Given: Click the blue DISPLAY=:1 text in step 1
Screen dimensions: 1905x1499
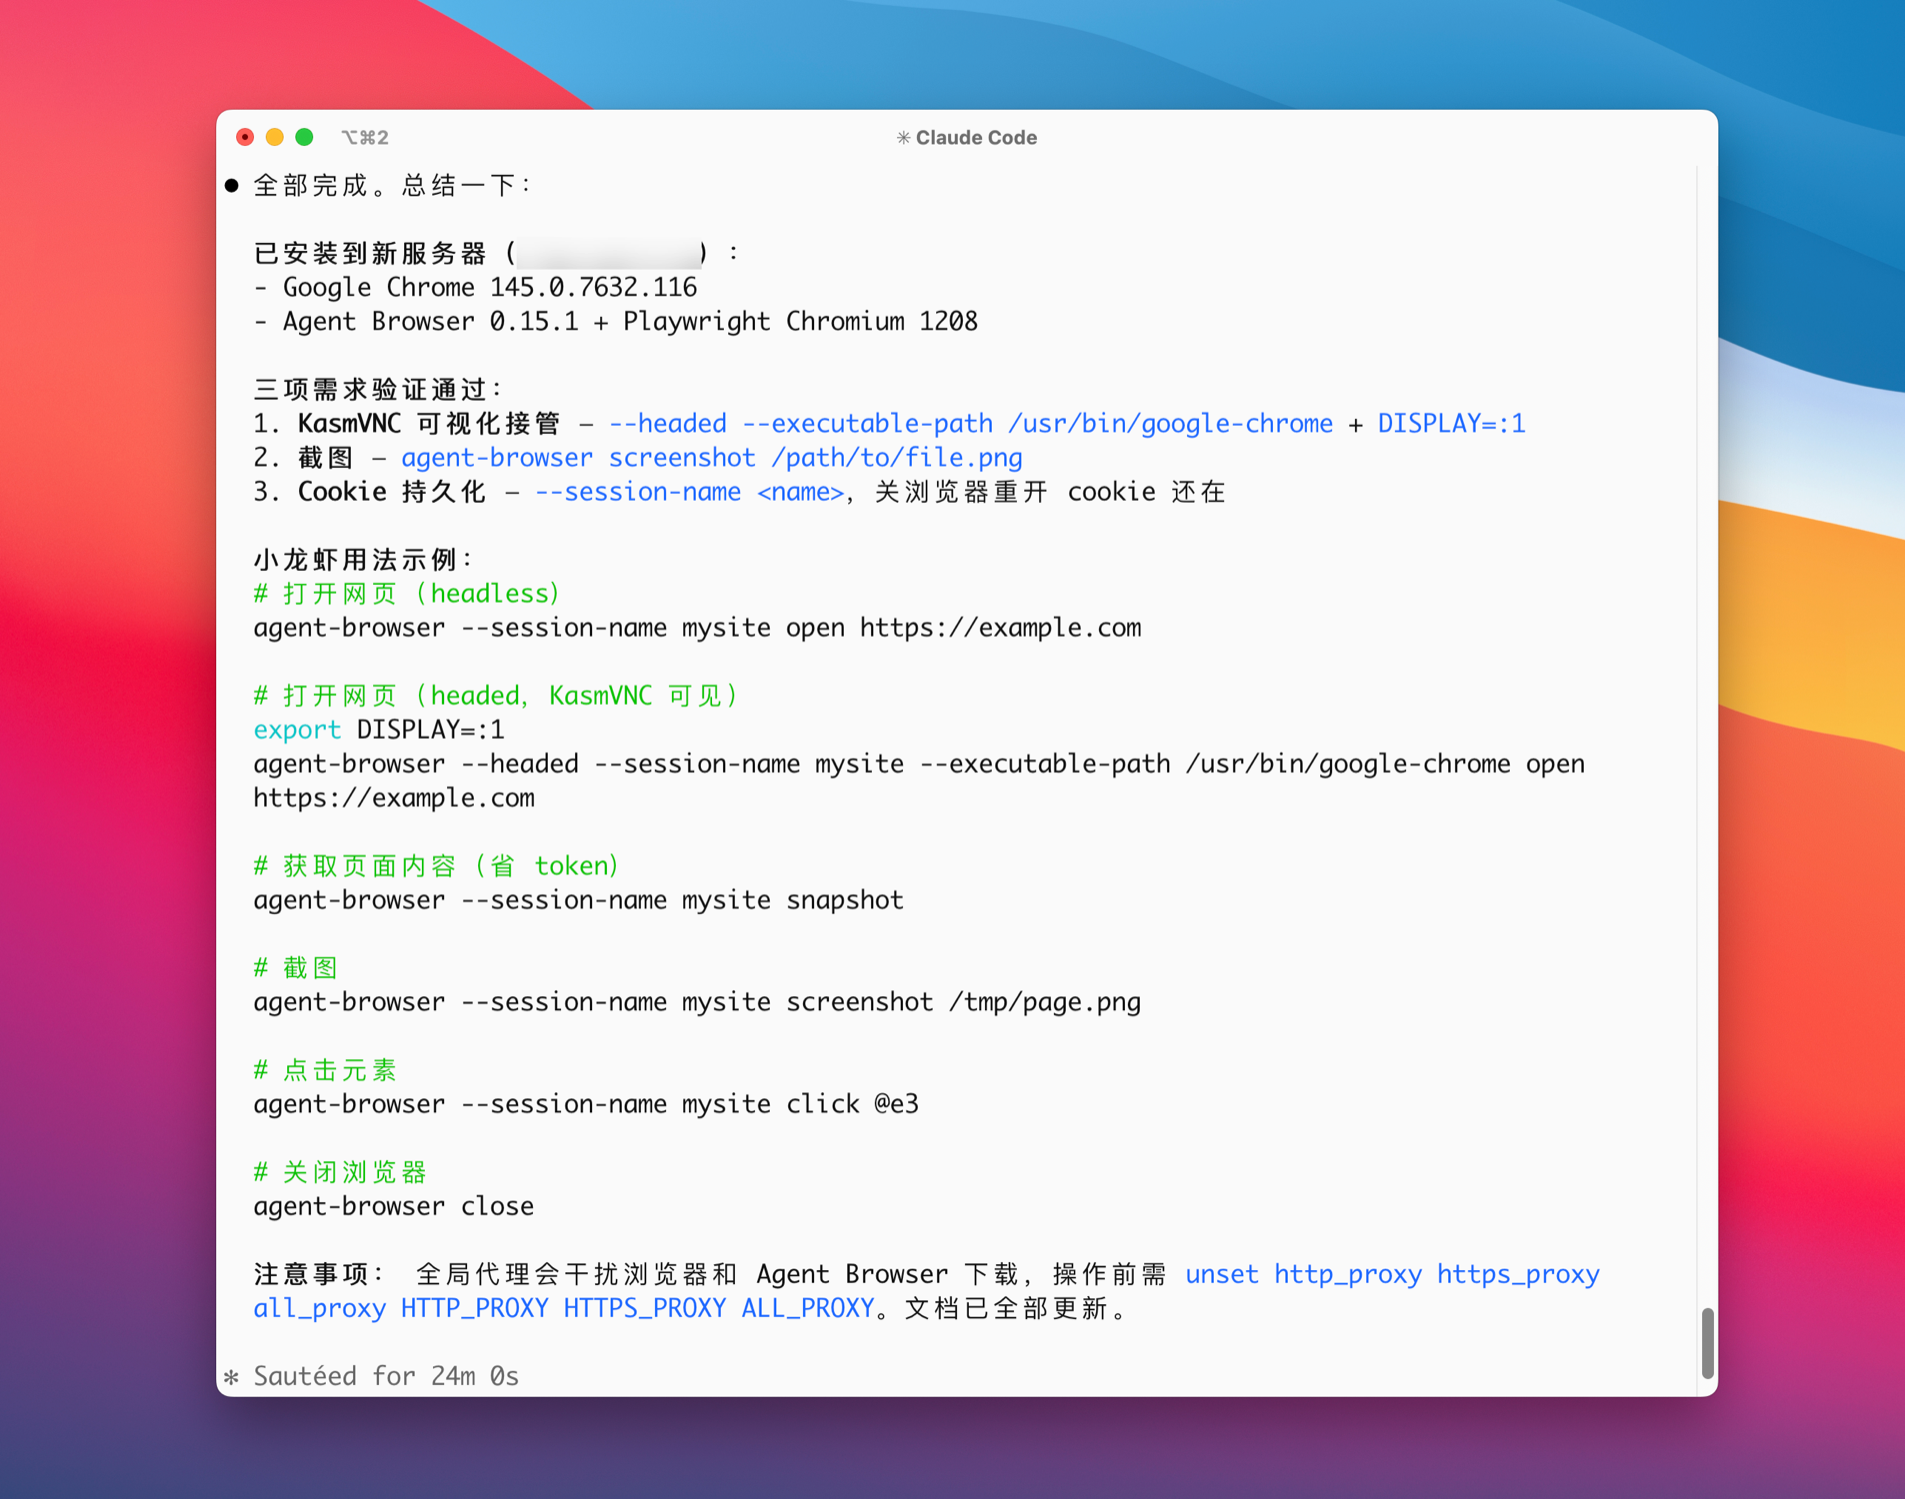Looking at the screenshot, I should click(x=1451, y=424).
